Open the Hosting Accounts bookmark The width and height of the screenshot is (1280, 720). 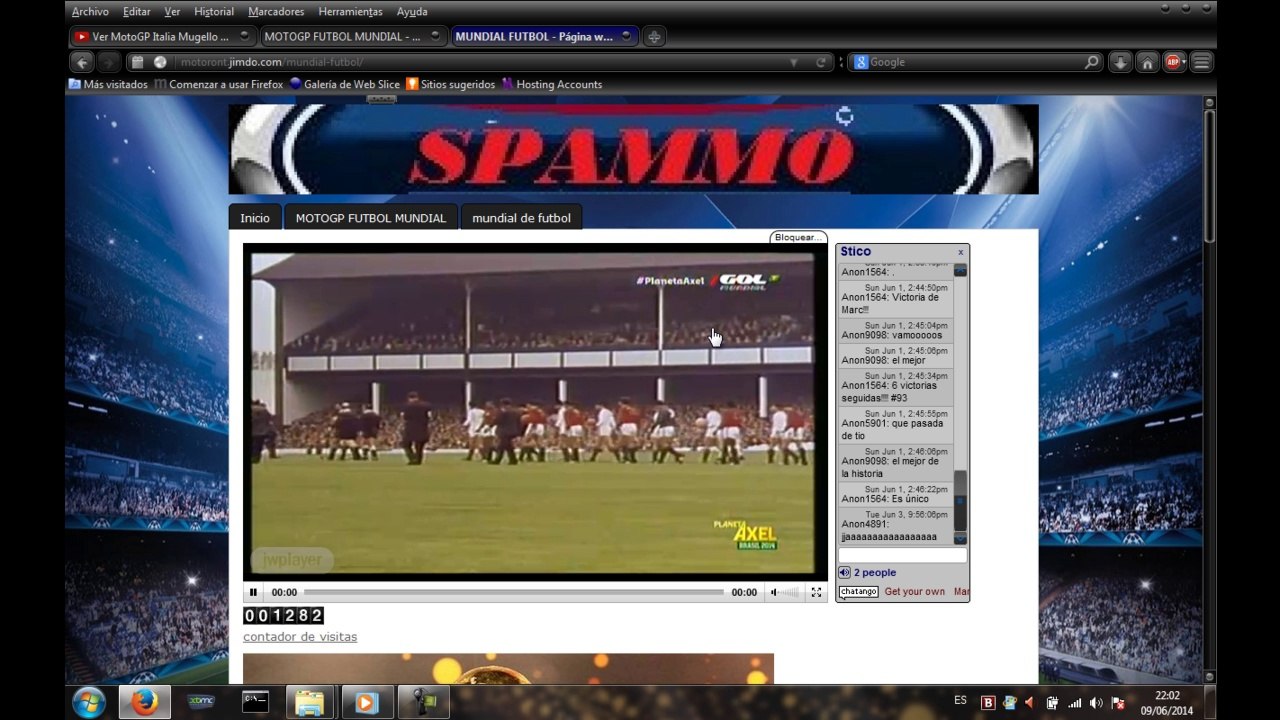pyautogui.click(x=552, y=85)
